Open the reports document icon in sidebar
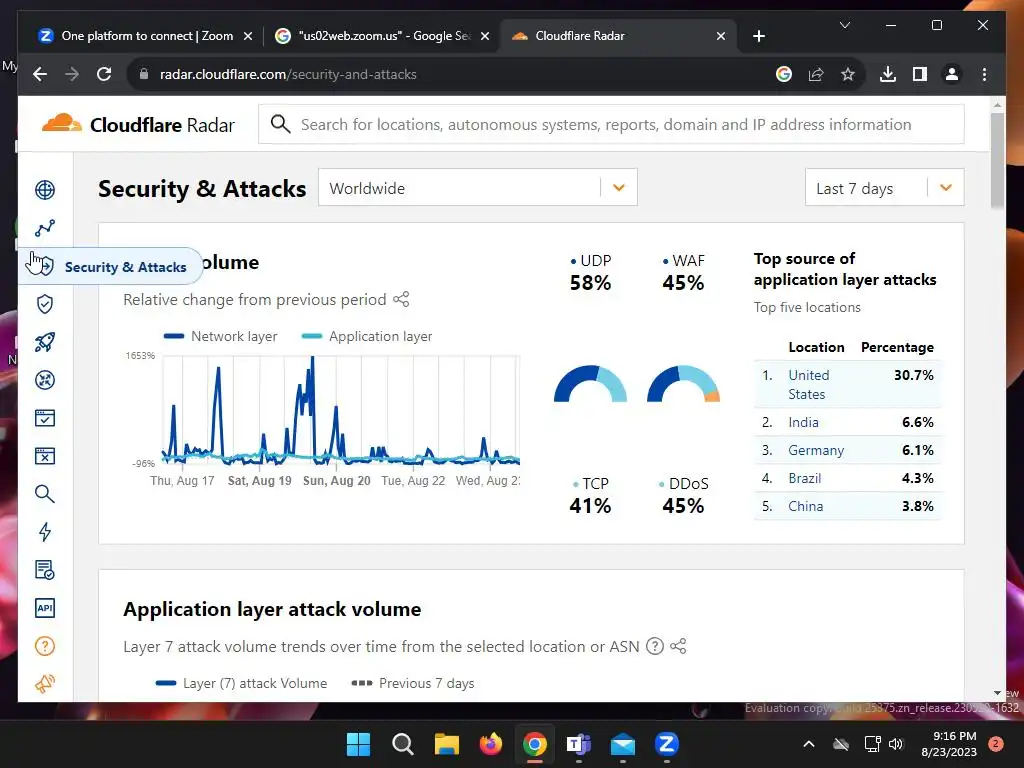 click(44, 569)
